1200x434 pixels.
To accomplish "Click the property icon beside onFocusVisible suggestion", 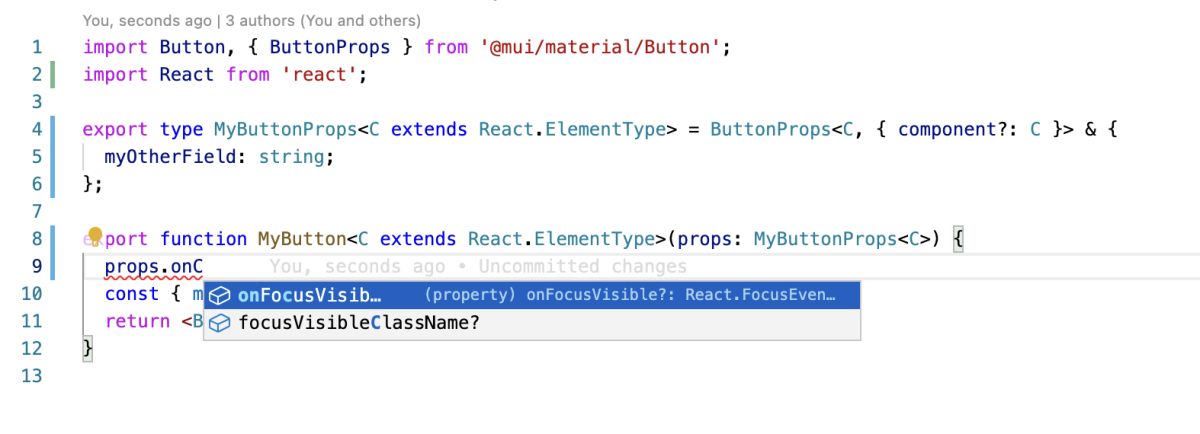I will click(x=221, y=296).
